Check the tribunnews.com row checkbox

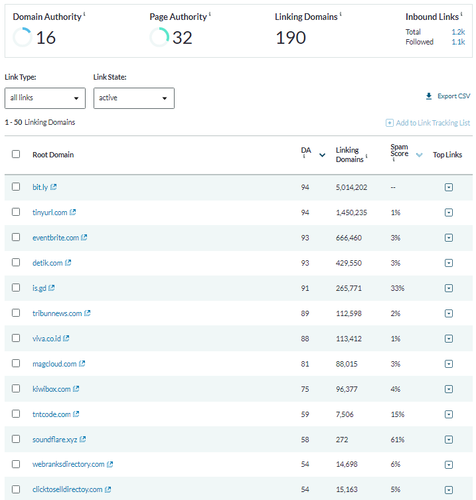pyautogui.click(x=16, y=313)
